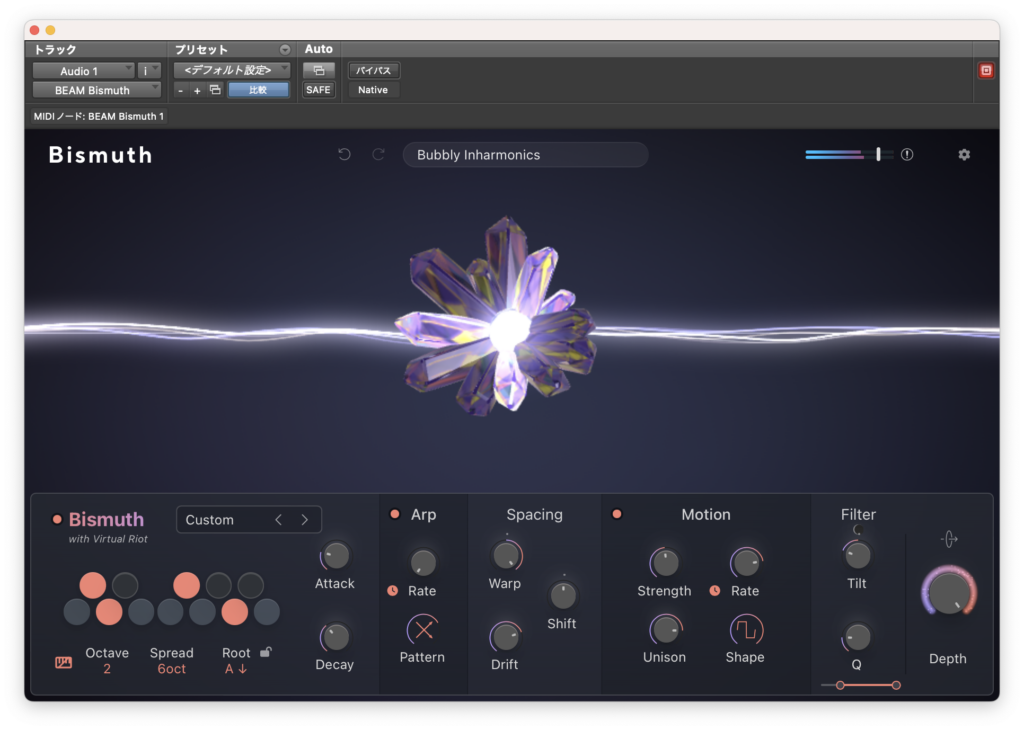Click the Filter Tilt knob
The image size is (1024, 730).
pyautogui.click(x=857, y=556)
